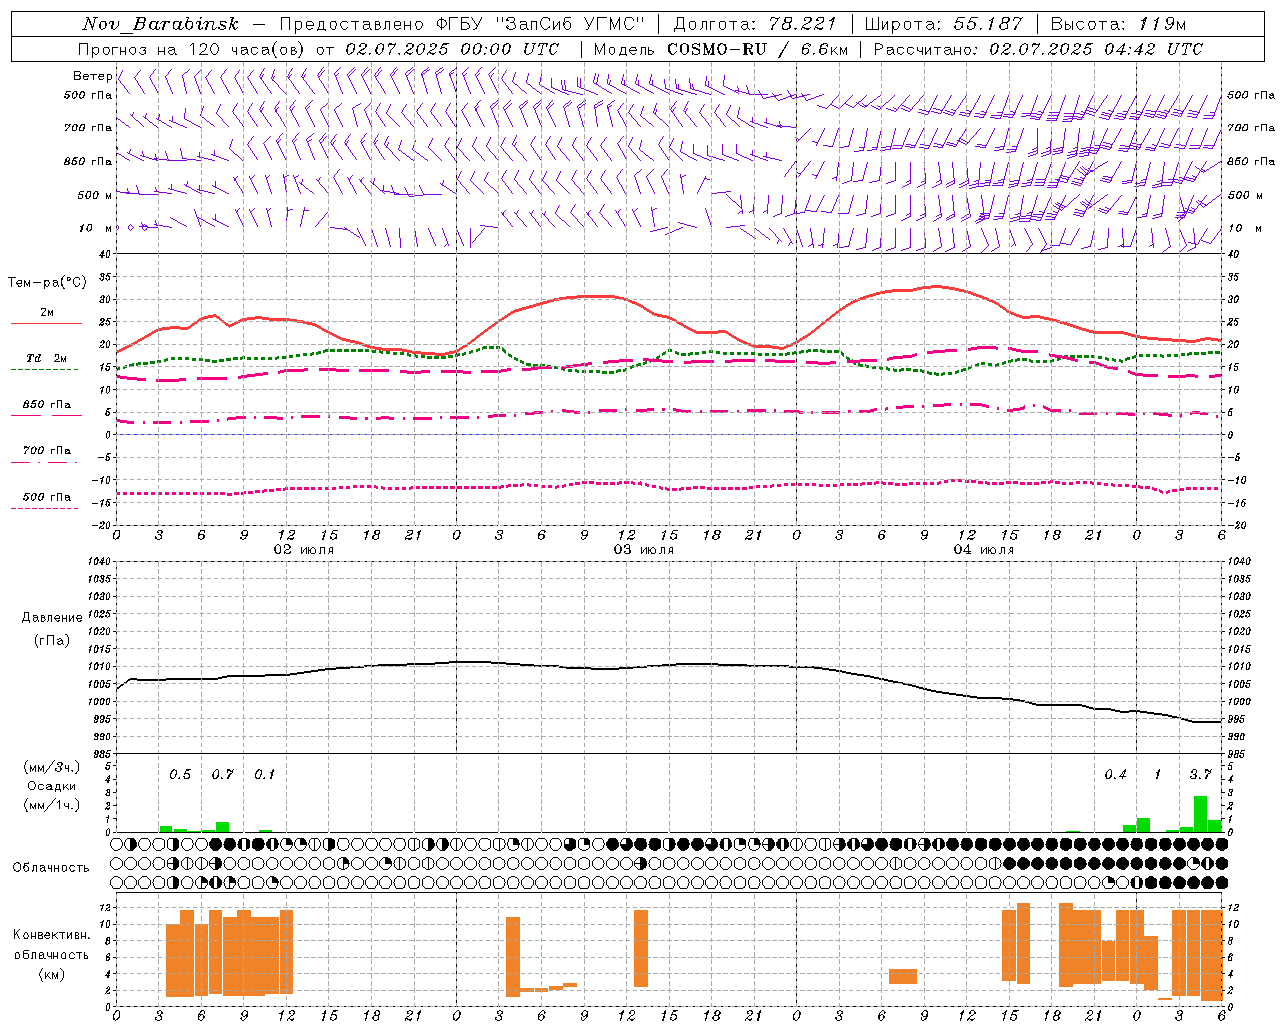Click the "(мм/1ч.)" unit label
Viewport: 1280px width, 1024px height.
tap(52, 805)
